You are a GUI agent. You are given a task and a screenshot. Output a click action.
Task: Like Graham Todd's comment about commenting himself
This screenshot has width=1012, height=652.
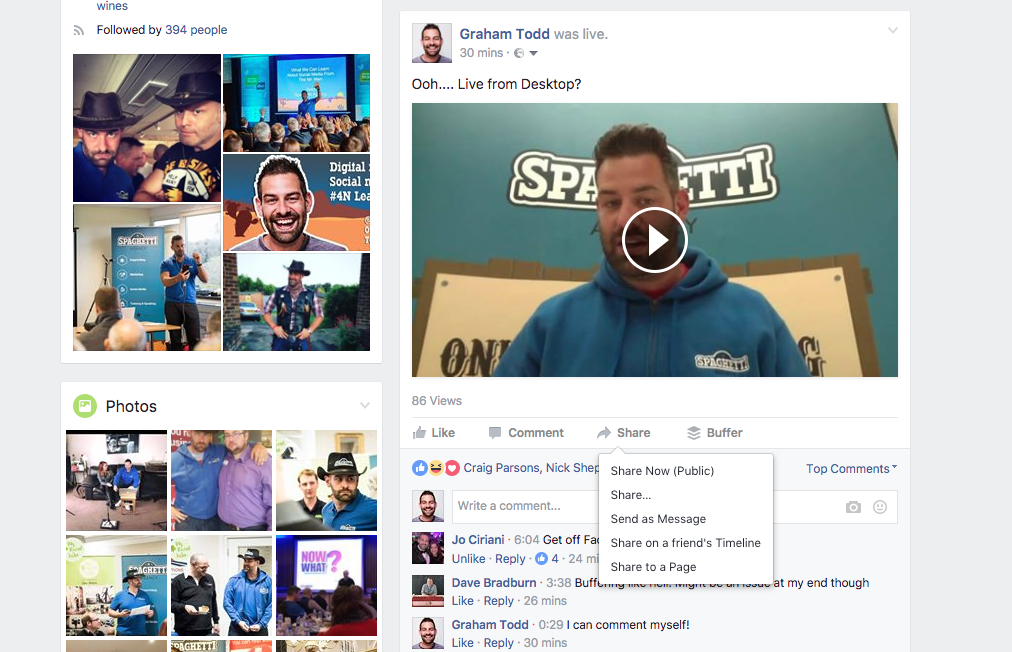[x=462, y=642]
